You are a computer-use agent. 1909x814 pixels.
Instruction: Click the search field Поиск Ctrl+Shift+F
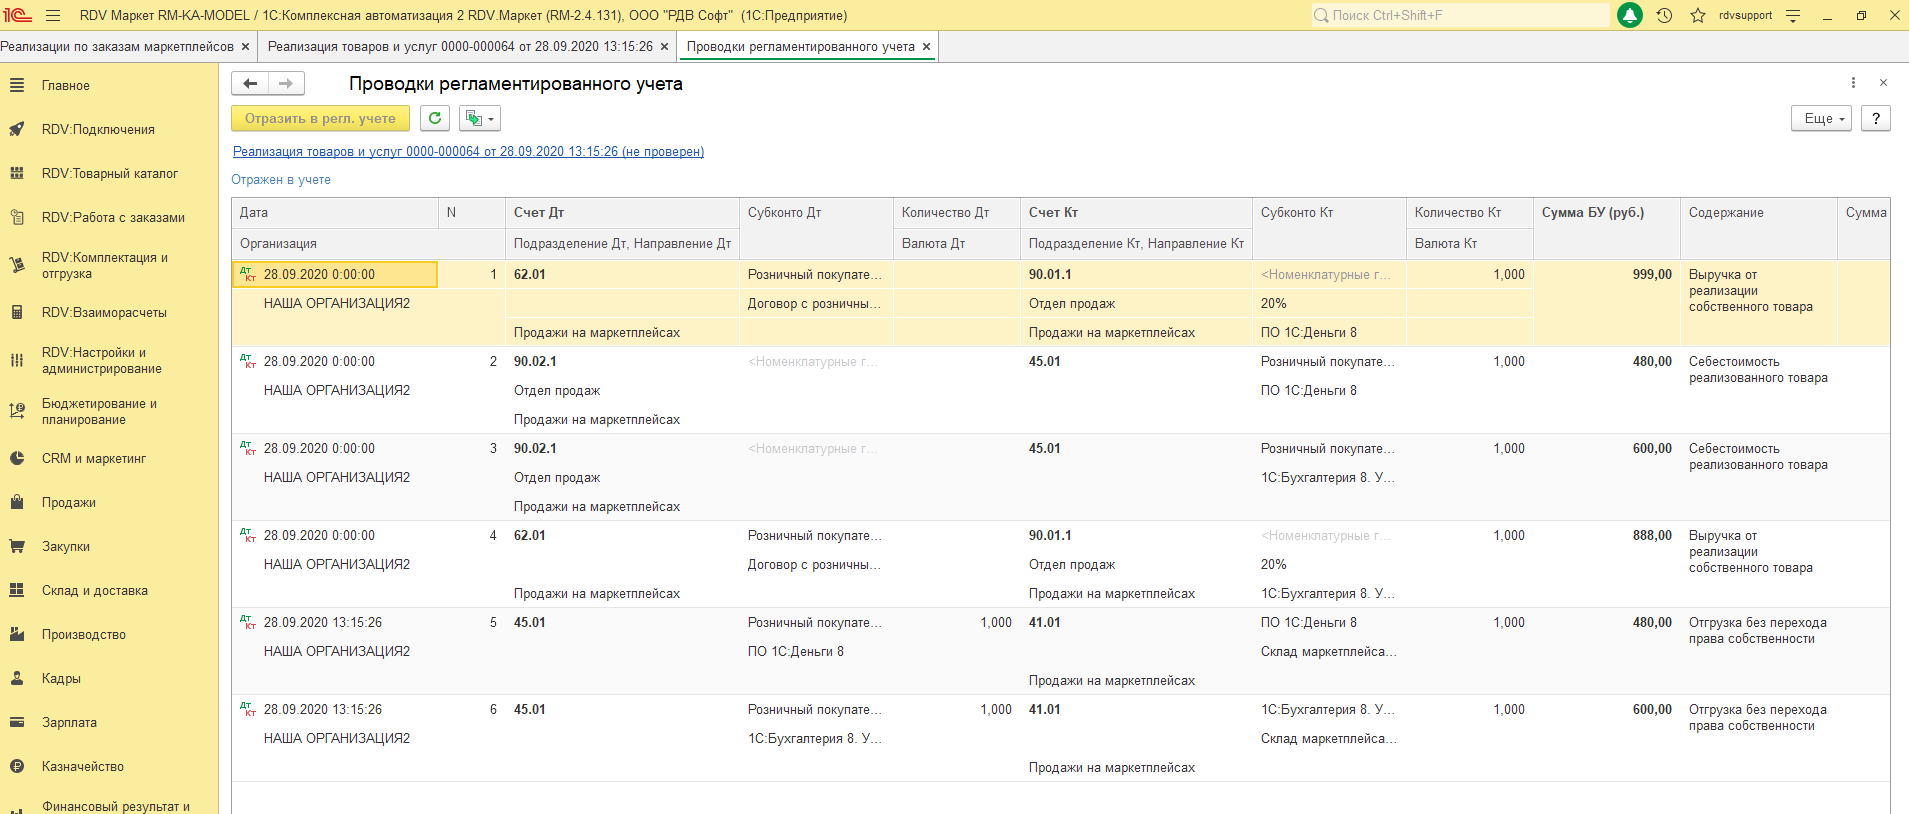click(1460, 15)
